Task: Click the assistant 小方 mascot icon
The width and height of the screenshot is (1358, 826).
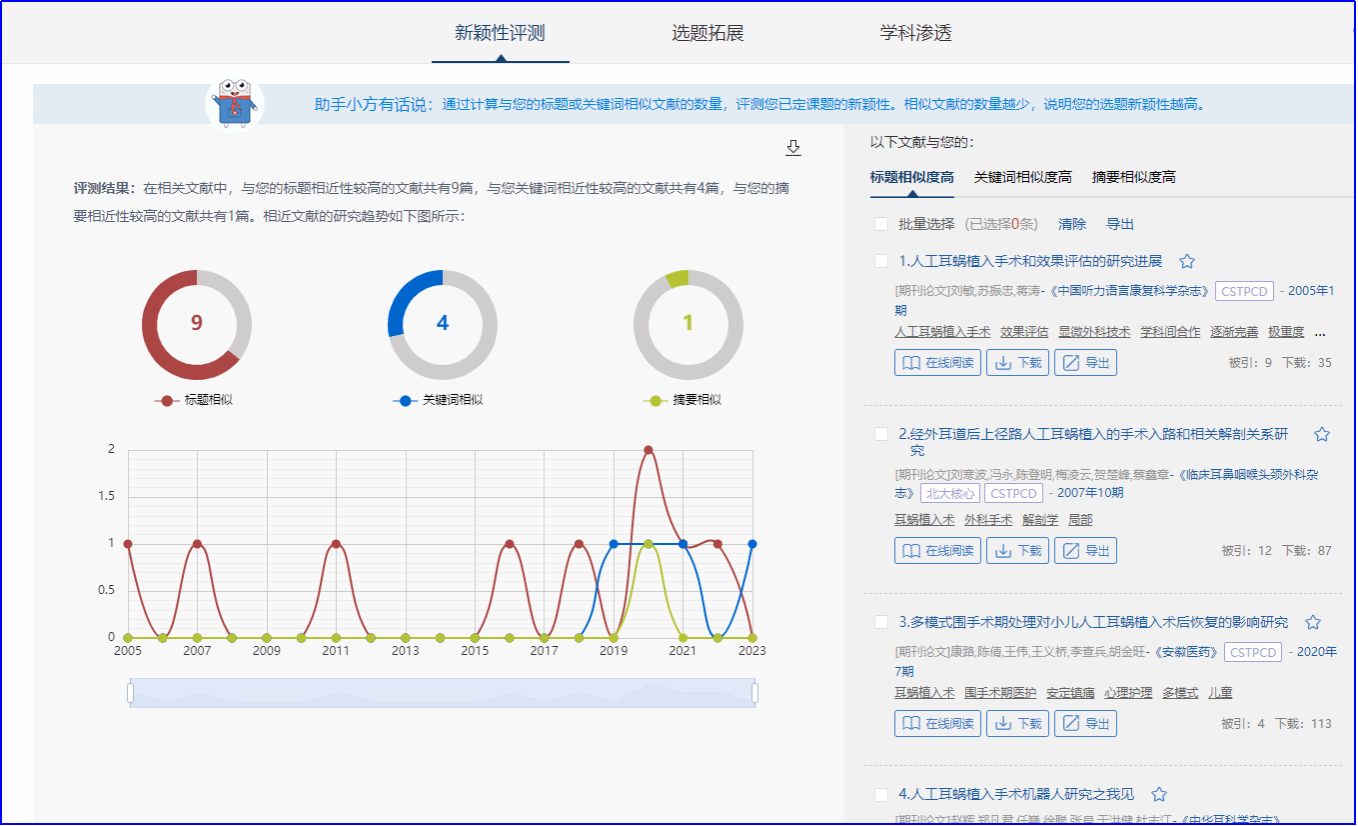Action: [234, 103]
